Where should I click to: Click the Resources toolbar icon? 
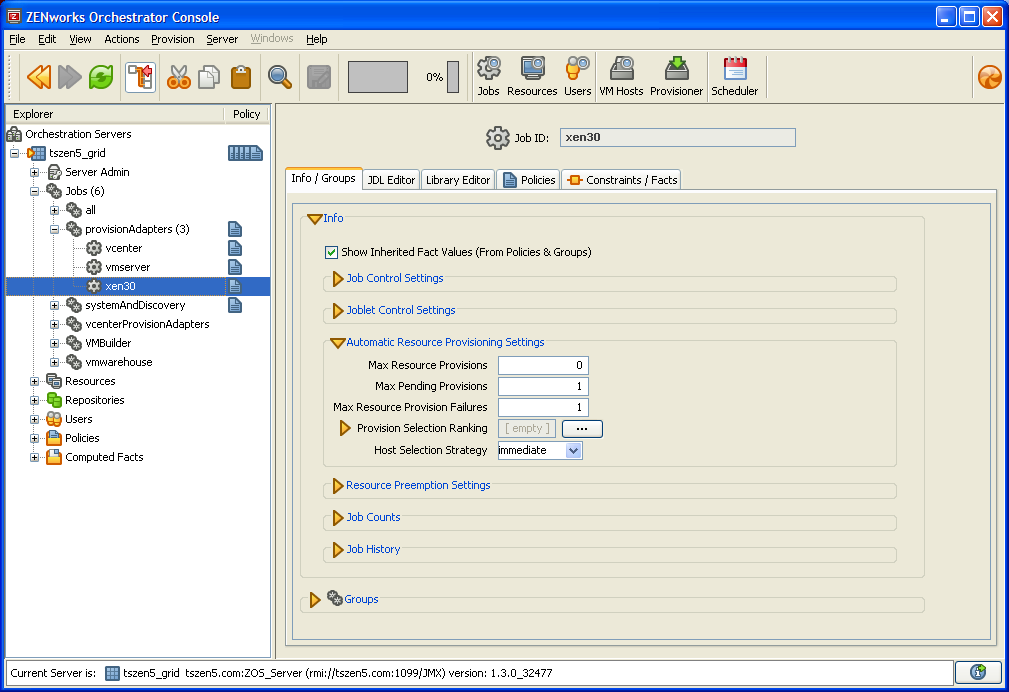[x=531, y=76]
